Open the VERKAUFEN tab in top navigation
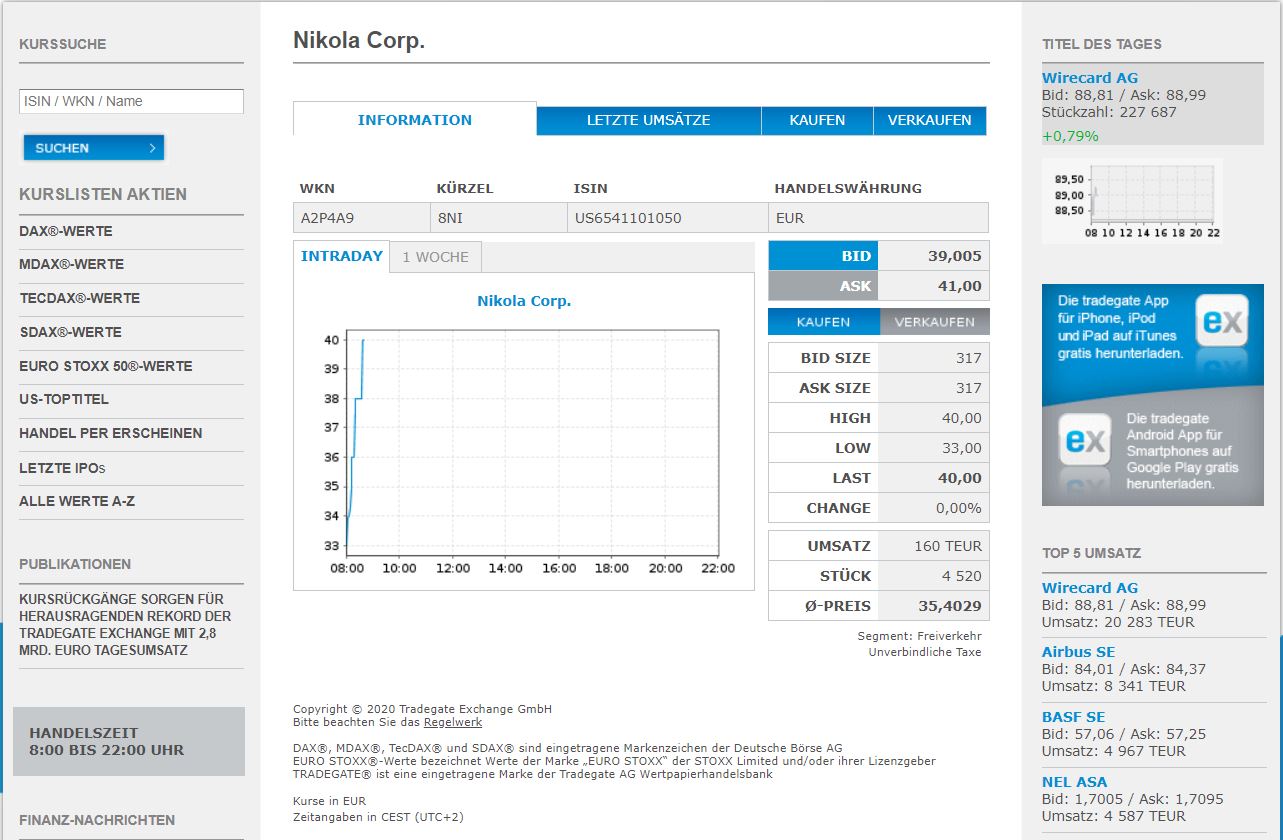 tap(930, 120)
